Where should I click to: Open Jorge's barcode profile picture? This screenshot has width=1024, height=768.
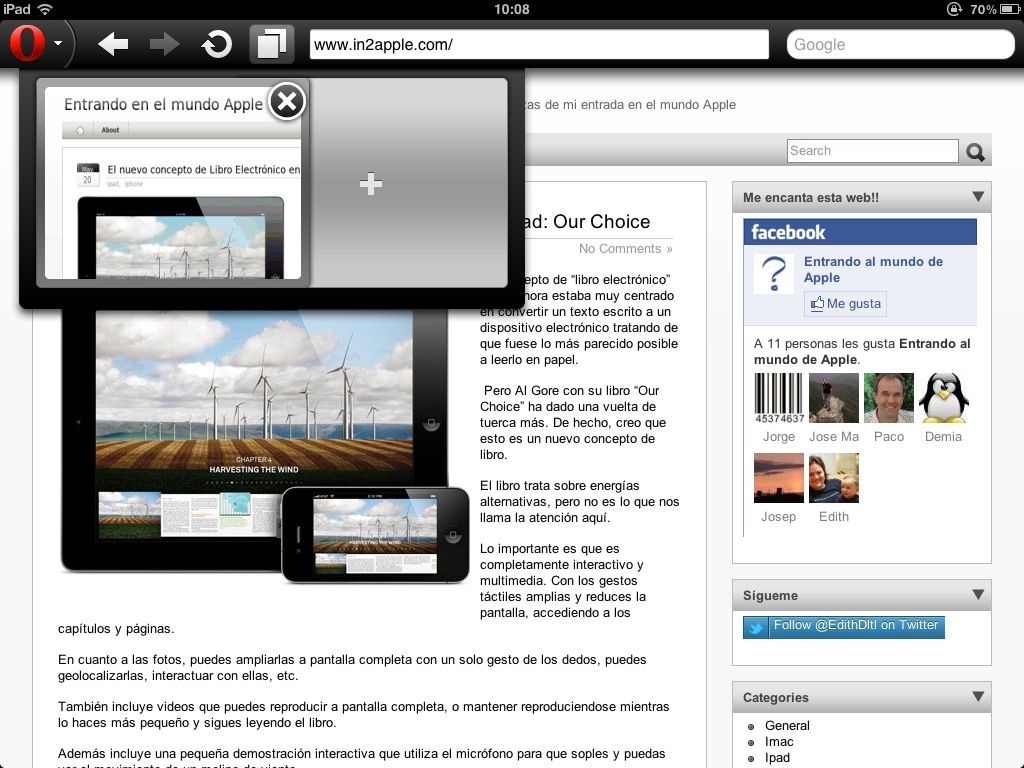pyautogui.click(x=778, y=398)
